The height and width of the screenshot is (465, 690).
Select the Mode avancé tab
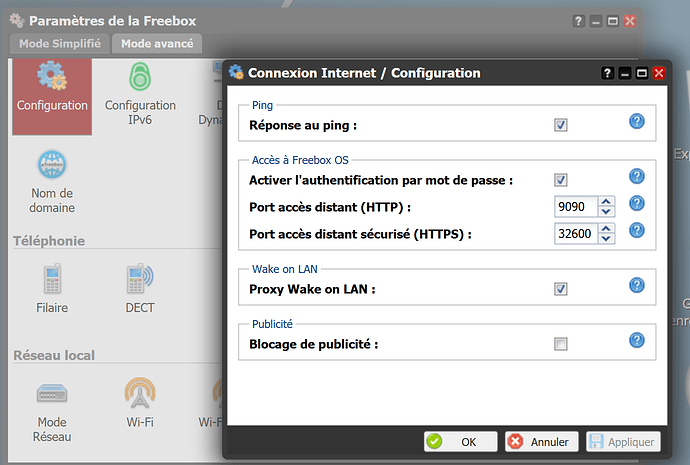[157, 44]
